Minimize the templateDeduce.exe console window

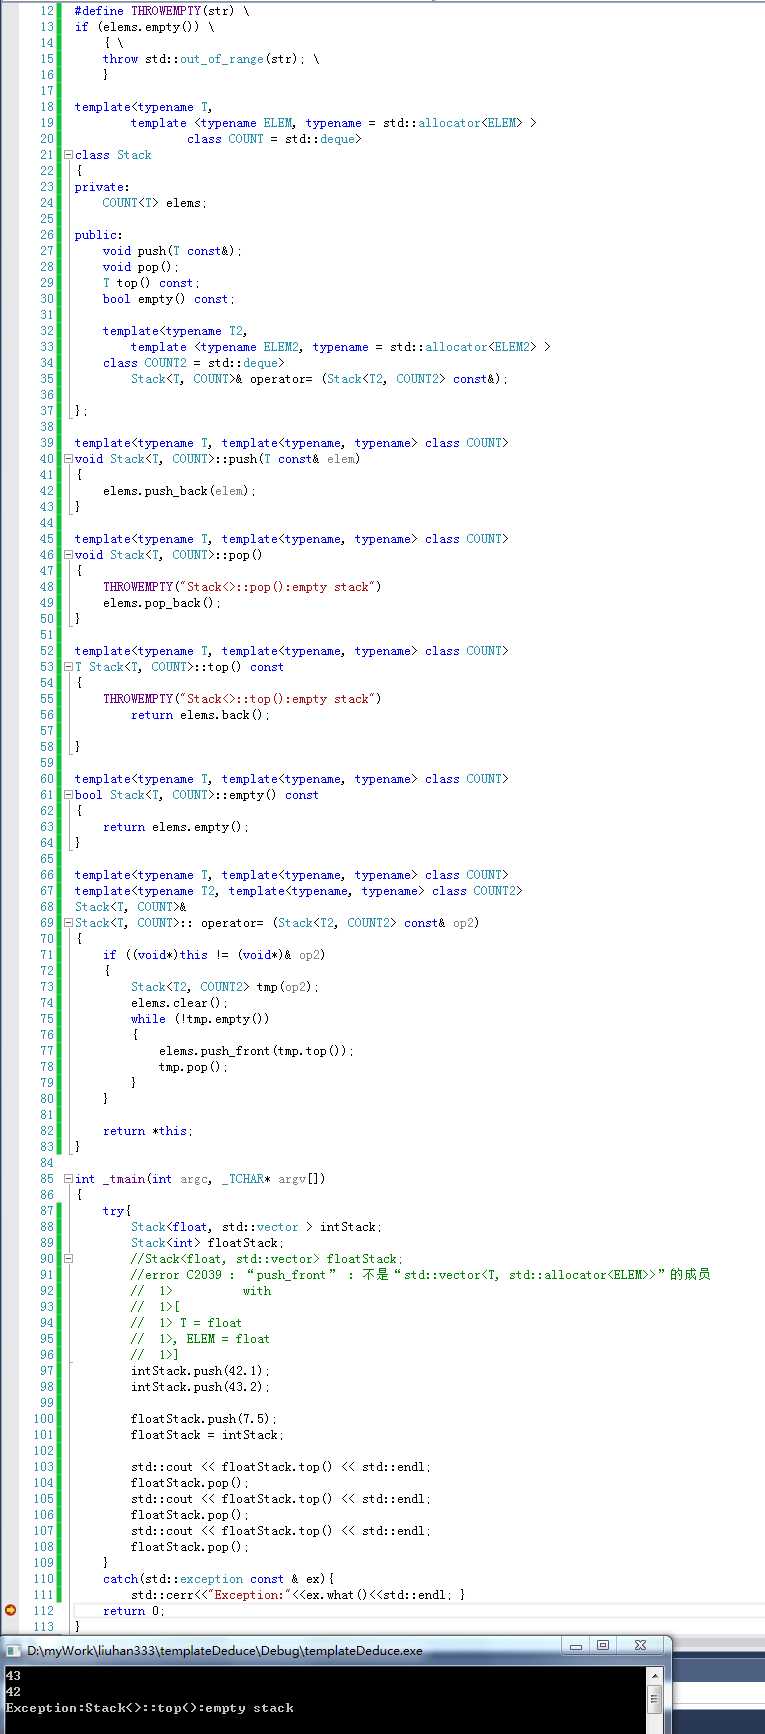[574, 1646]
